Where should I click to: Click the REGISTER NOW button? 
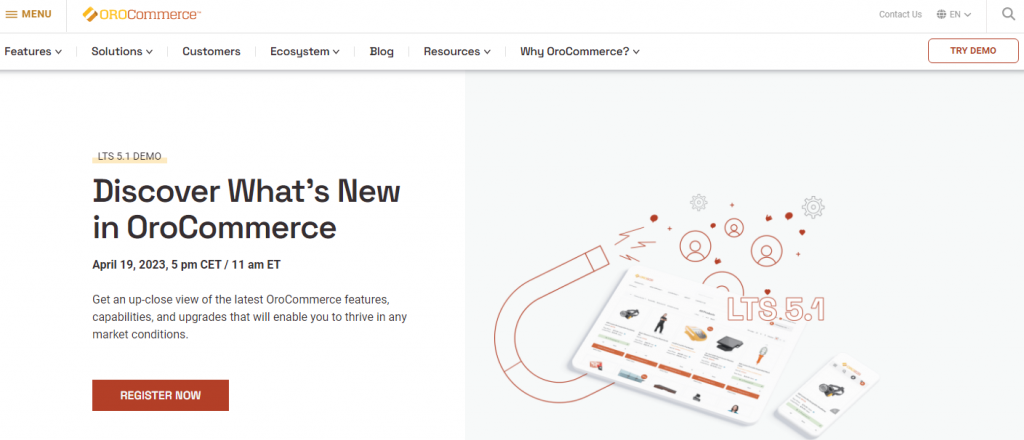coord(161,396)
